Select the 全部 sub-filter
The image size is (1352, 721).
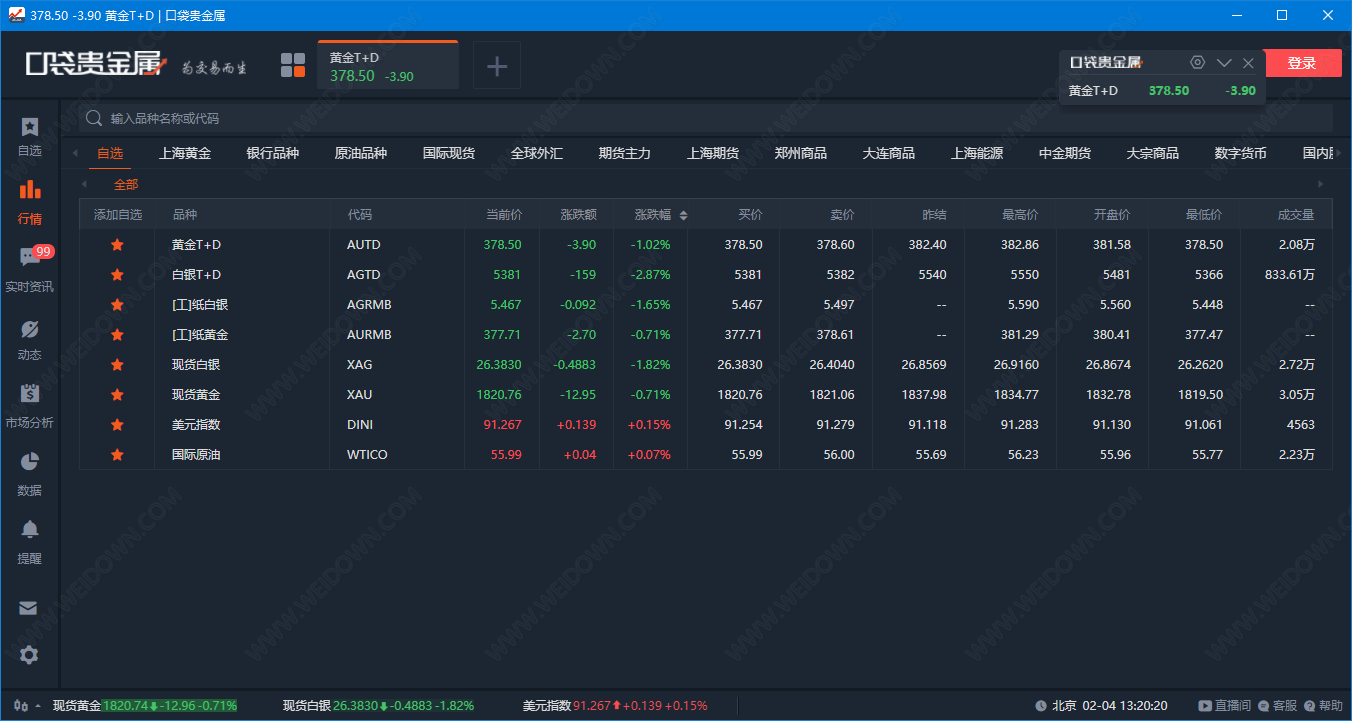tap(126, 184)
